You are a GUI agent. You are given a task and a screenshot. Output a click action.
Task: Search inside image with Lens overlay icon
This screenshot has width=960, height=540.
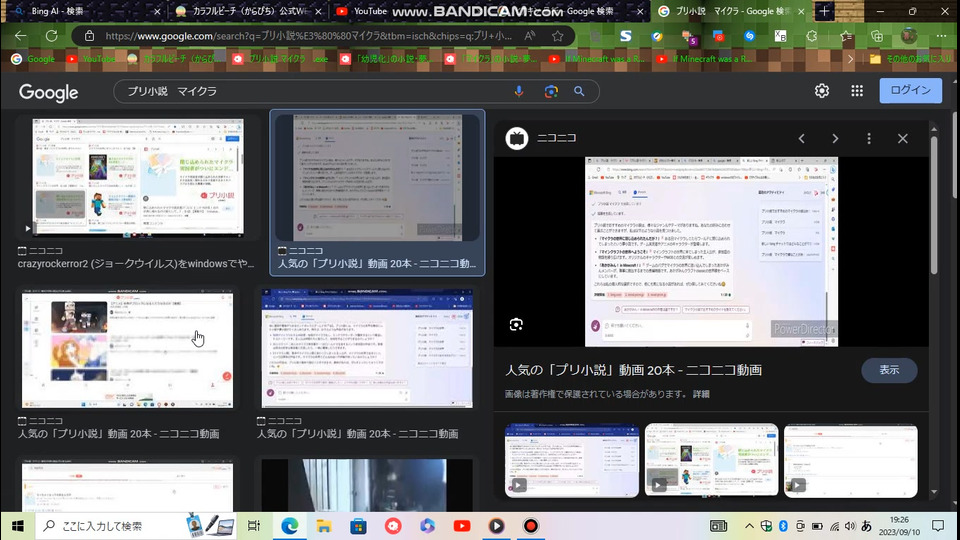coord(516,324)
